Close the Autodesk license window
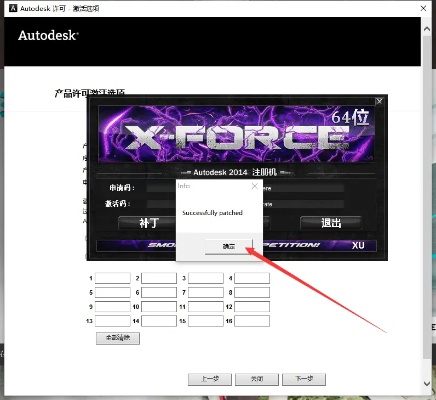This screenshot has width=436, height=400. point(423,8)
